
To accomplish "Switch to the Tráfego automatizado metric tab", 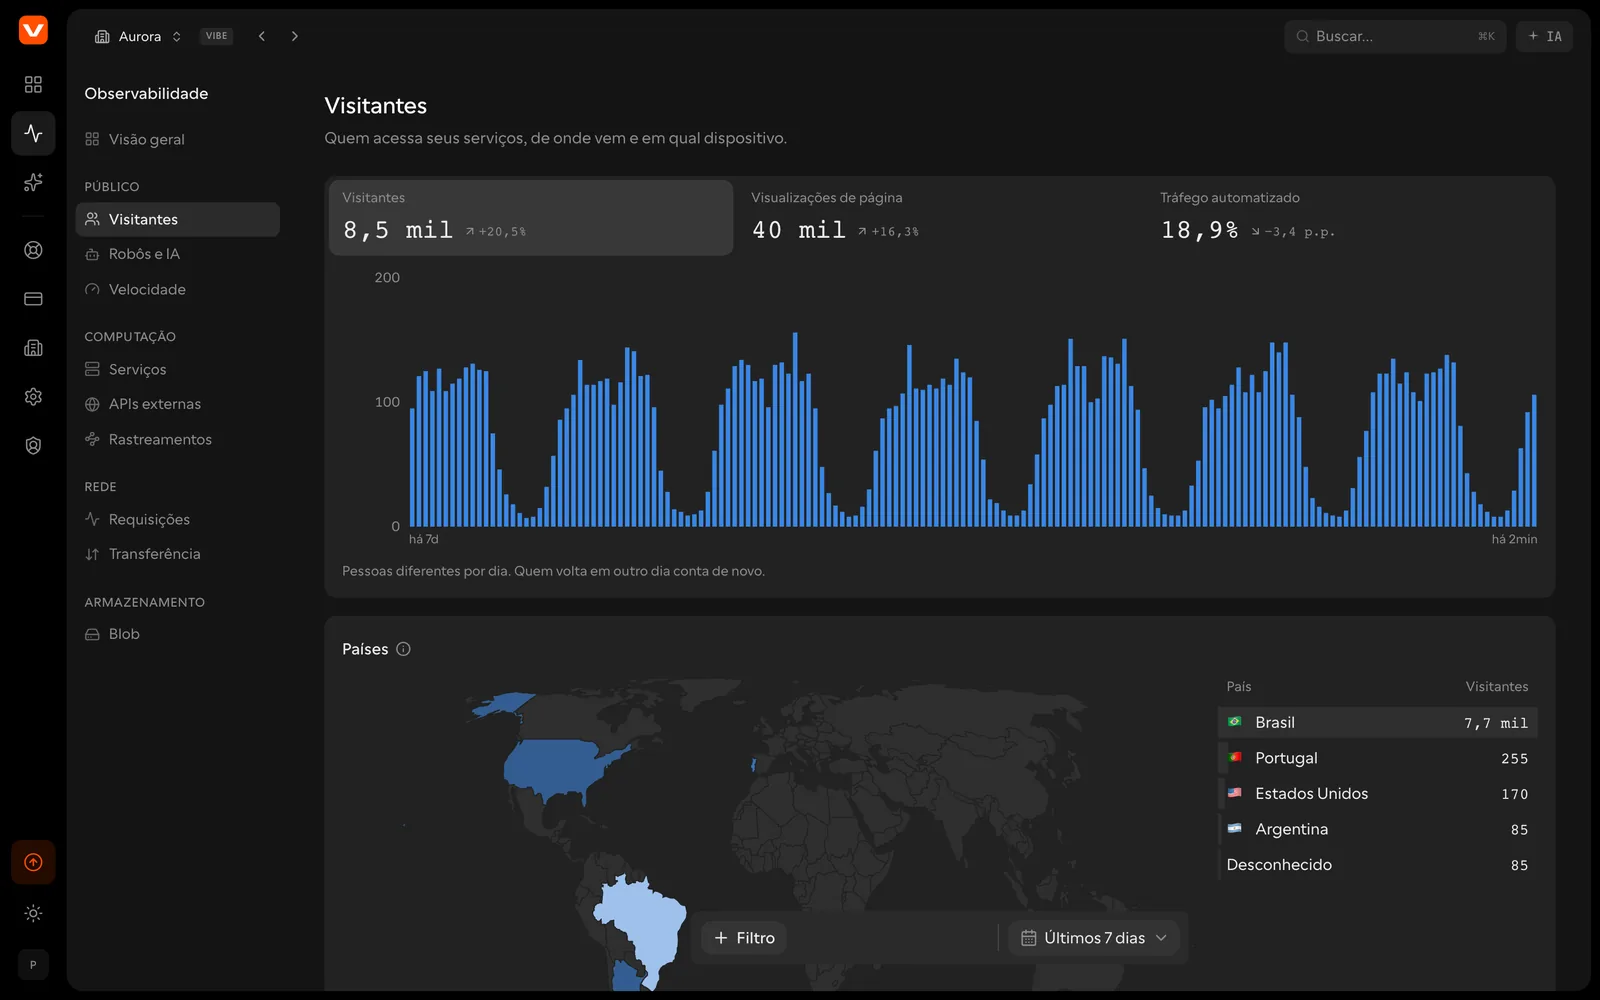I will tap(1349, 218).
